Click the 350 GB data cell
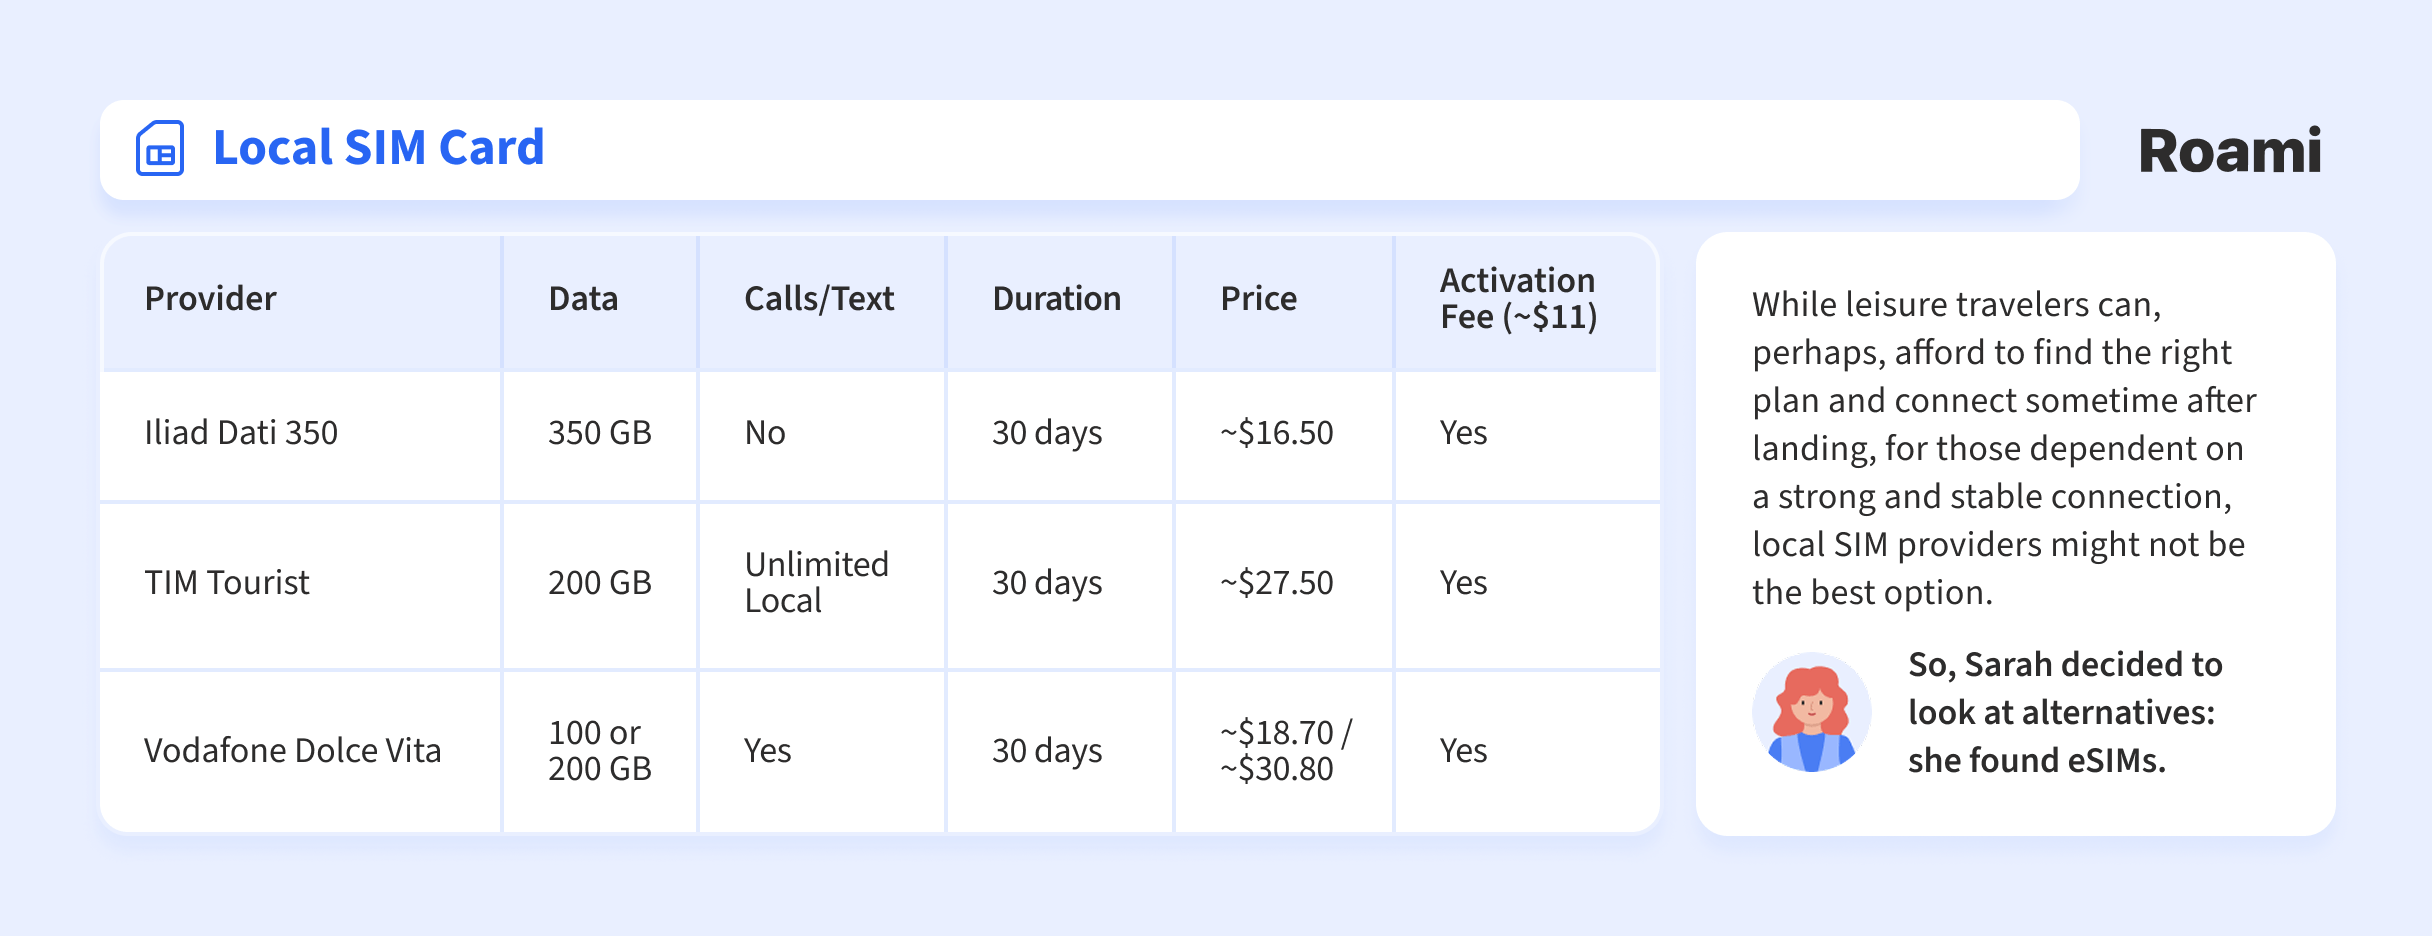Viewport: 2432px width, 936px height. 599,433
